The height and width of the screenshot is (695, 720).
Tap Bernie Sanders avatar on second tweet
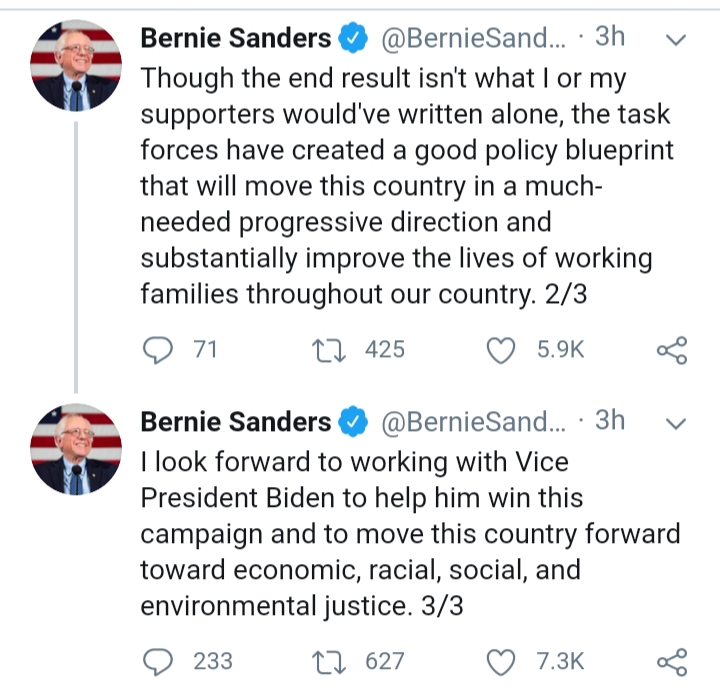point(77,448)
